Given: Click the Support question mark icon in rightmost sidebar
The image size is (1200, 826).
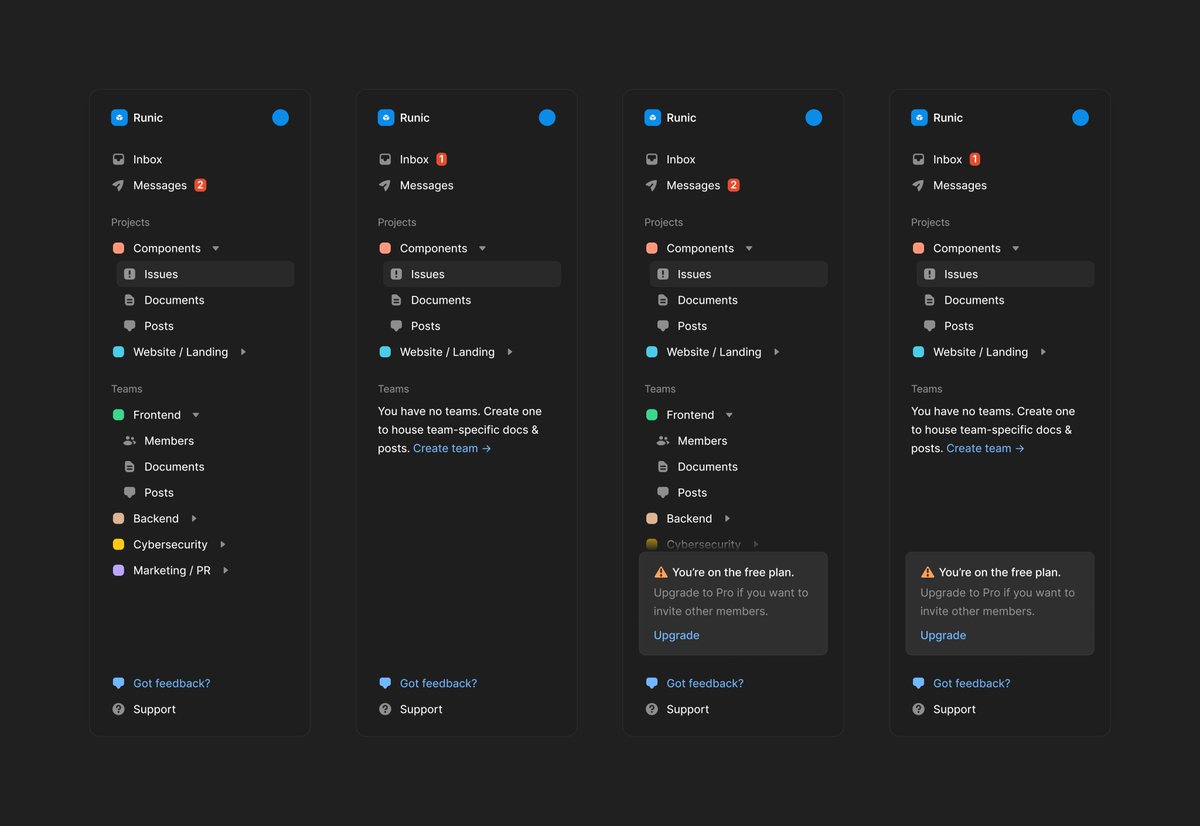Looking at the screenshot, I should [919, 710].
